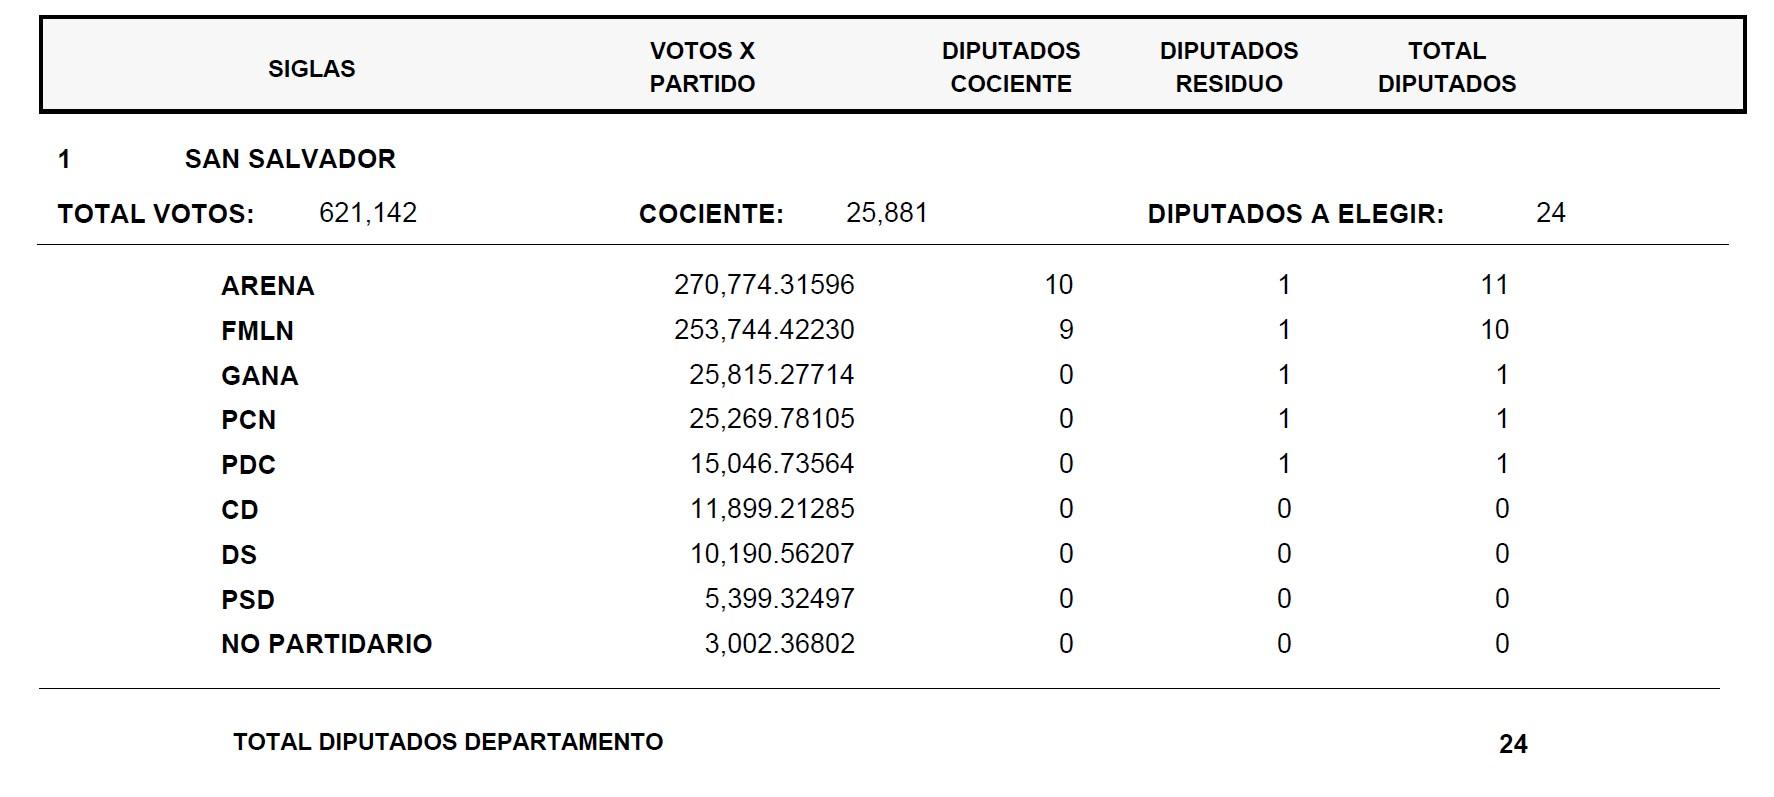Click the DIPUTADOS RESIDUO column header
Image resolution: width=1774 pixels, height=797 pixels.
1229,67
